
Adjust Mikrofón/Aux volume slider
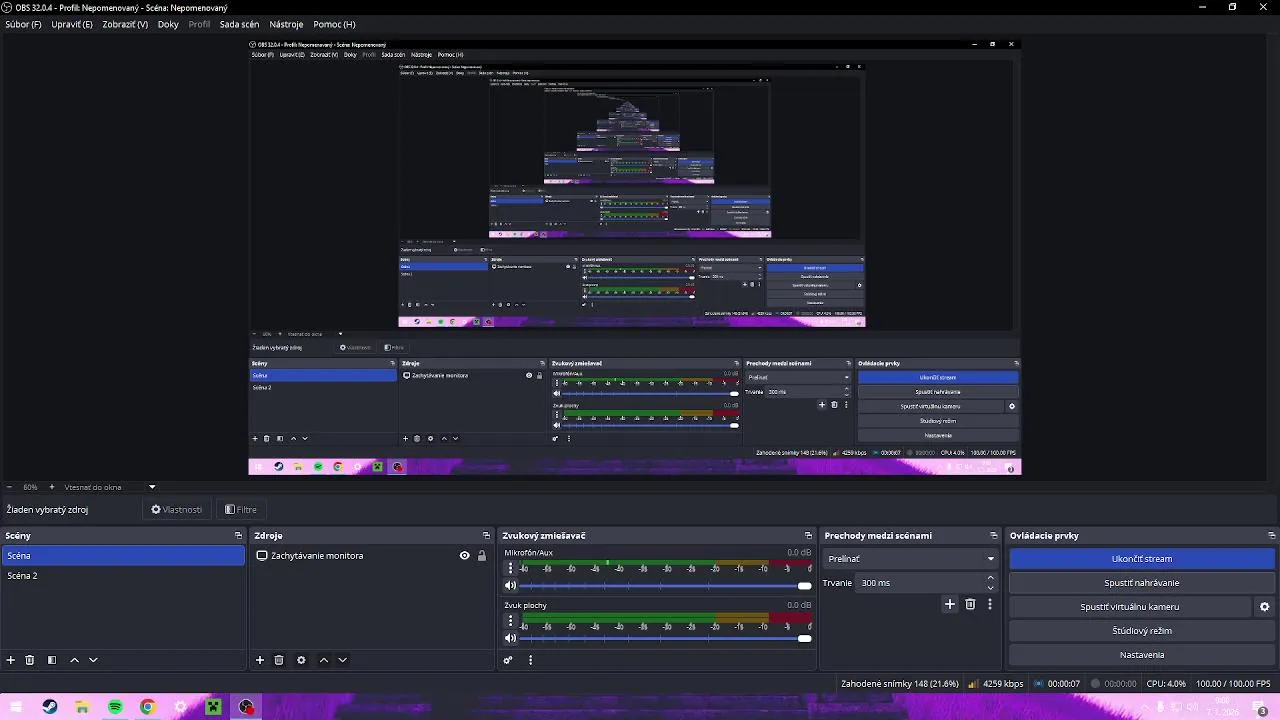665,586
